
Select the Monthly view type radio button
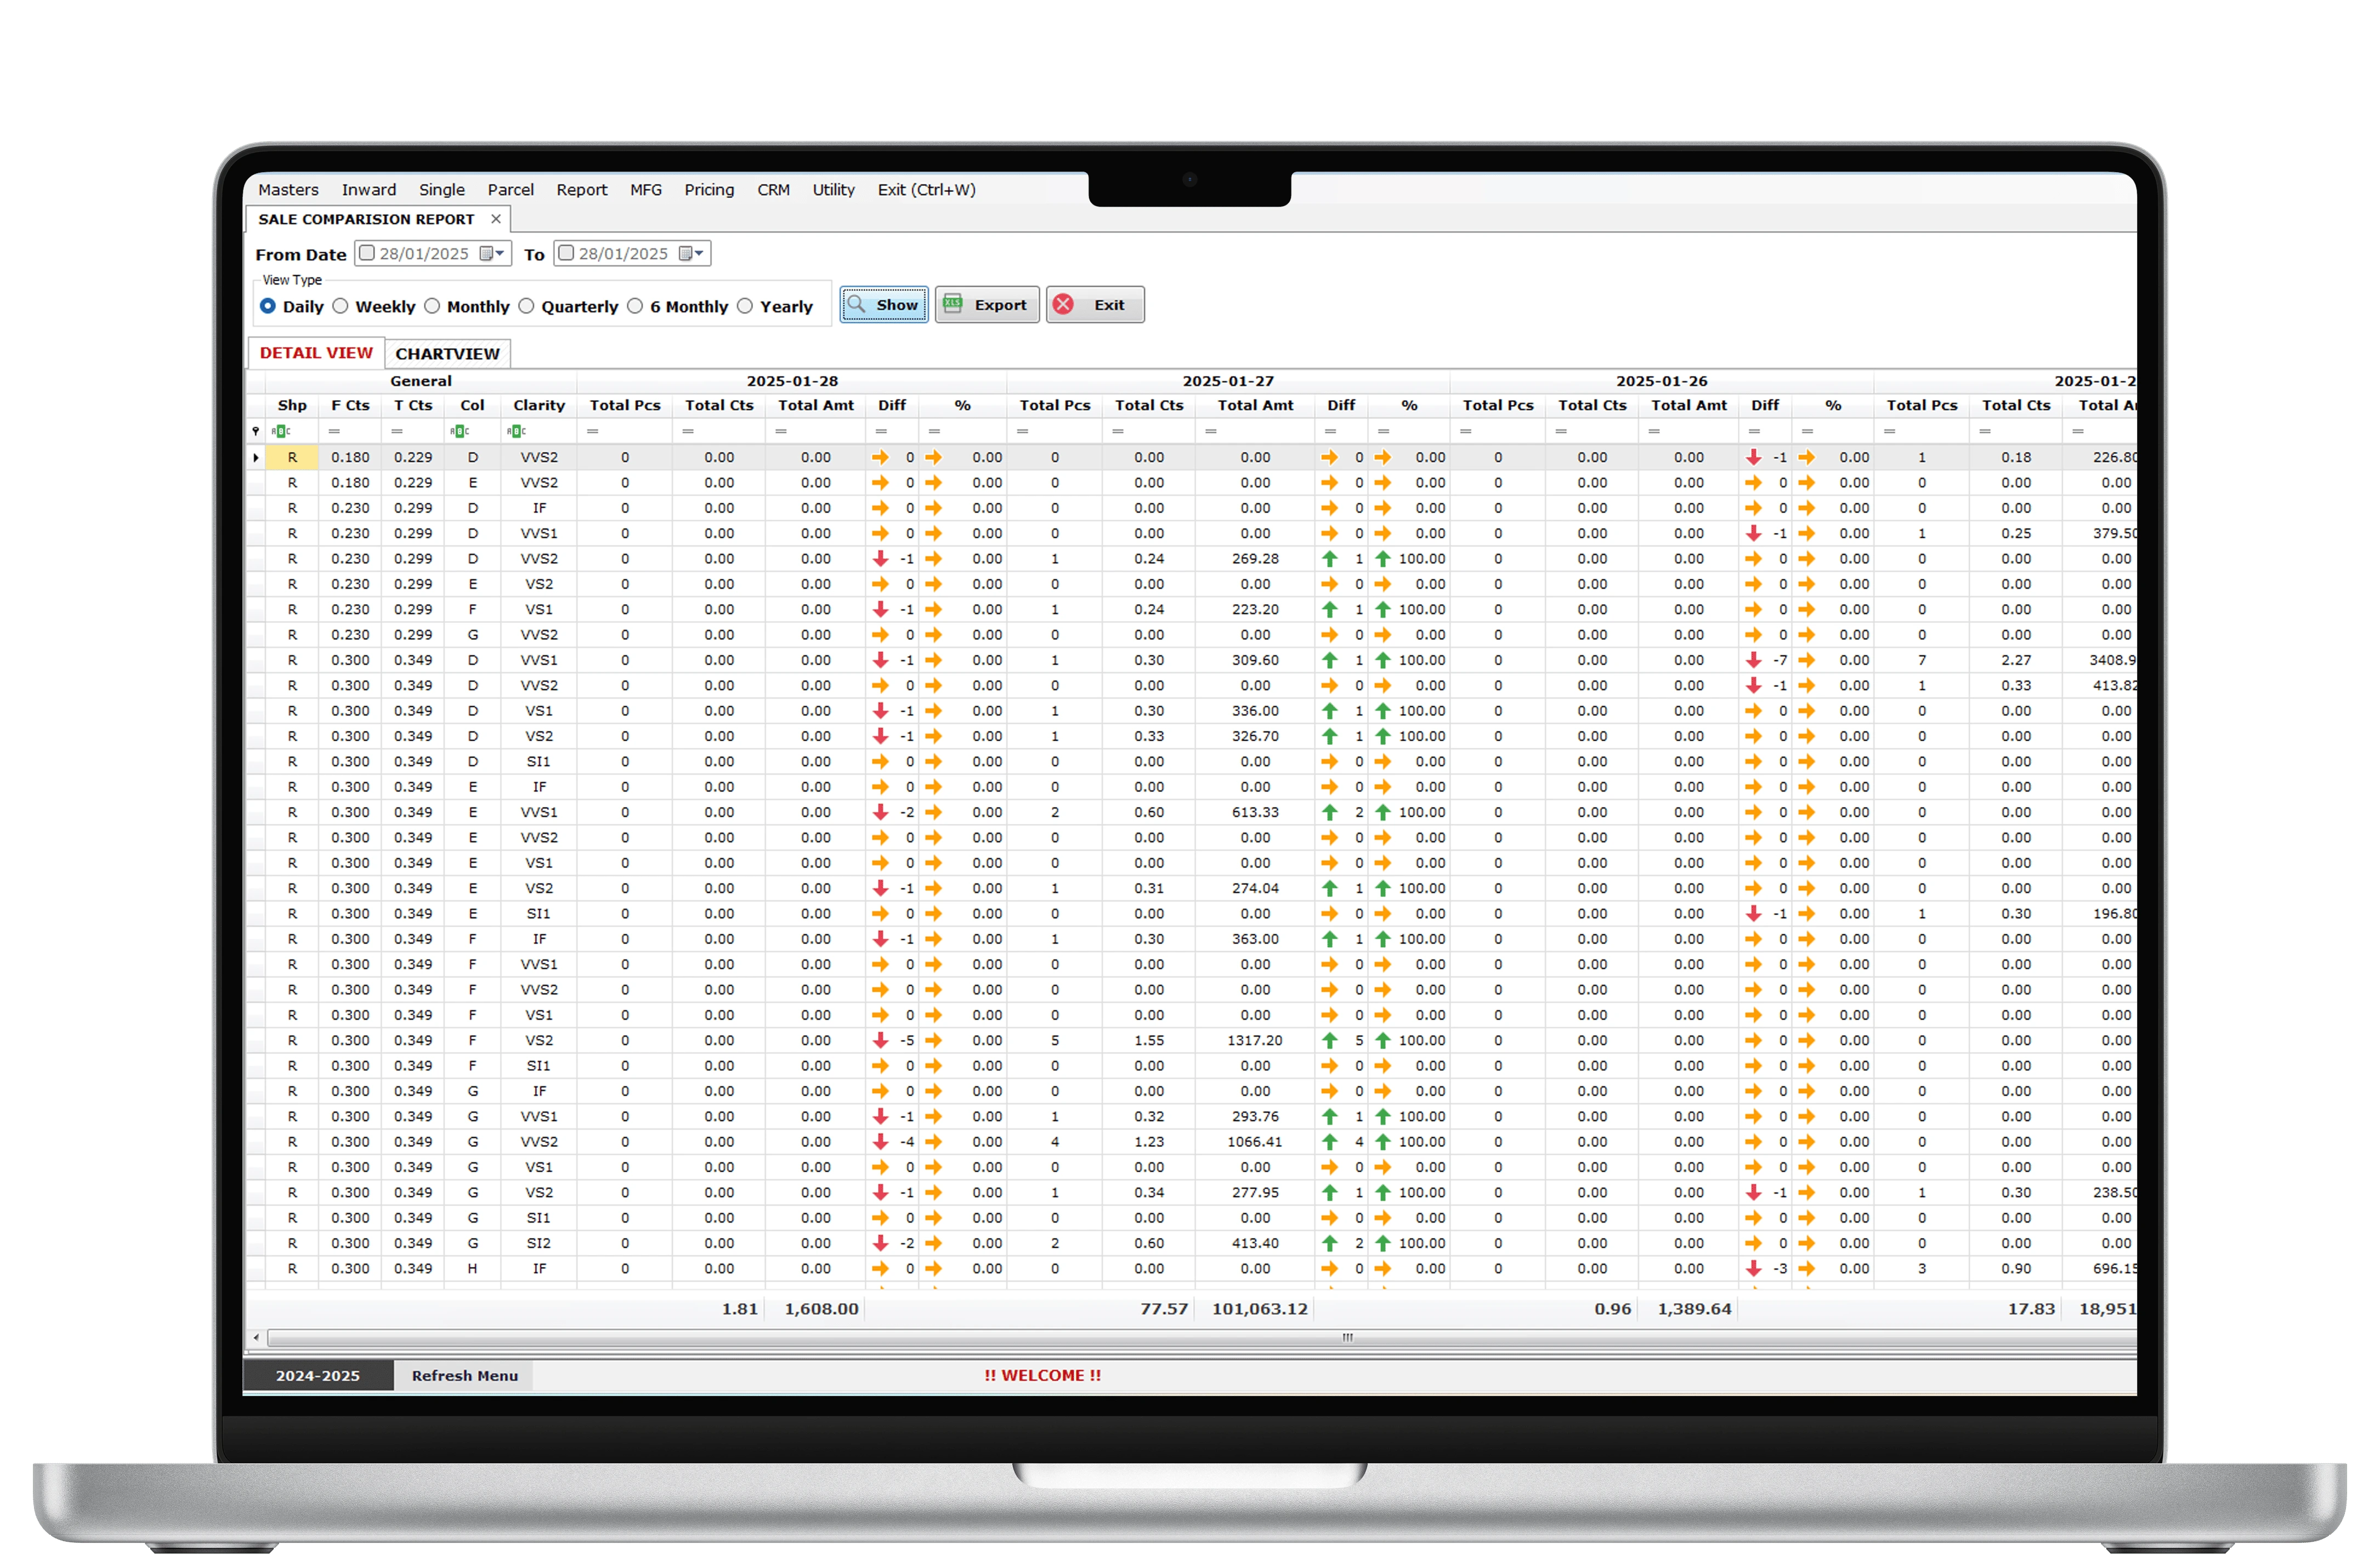tap(432, 306)
